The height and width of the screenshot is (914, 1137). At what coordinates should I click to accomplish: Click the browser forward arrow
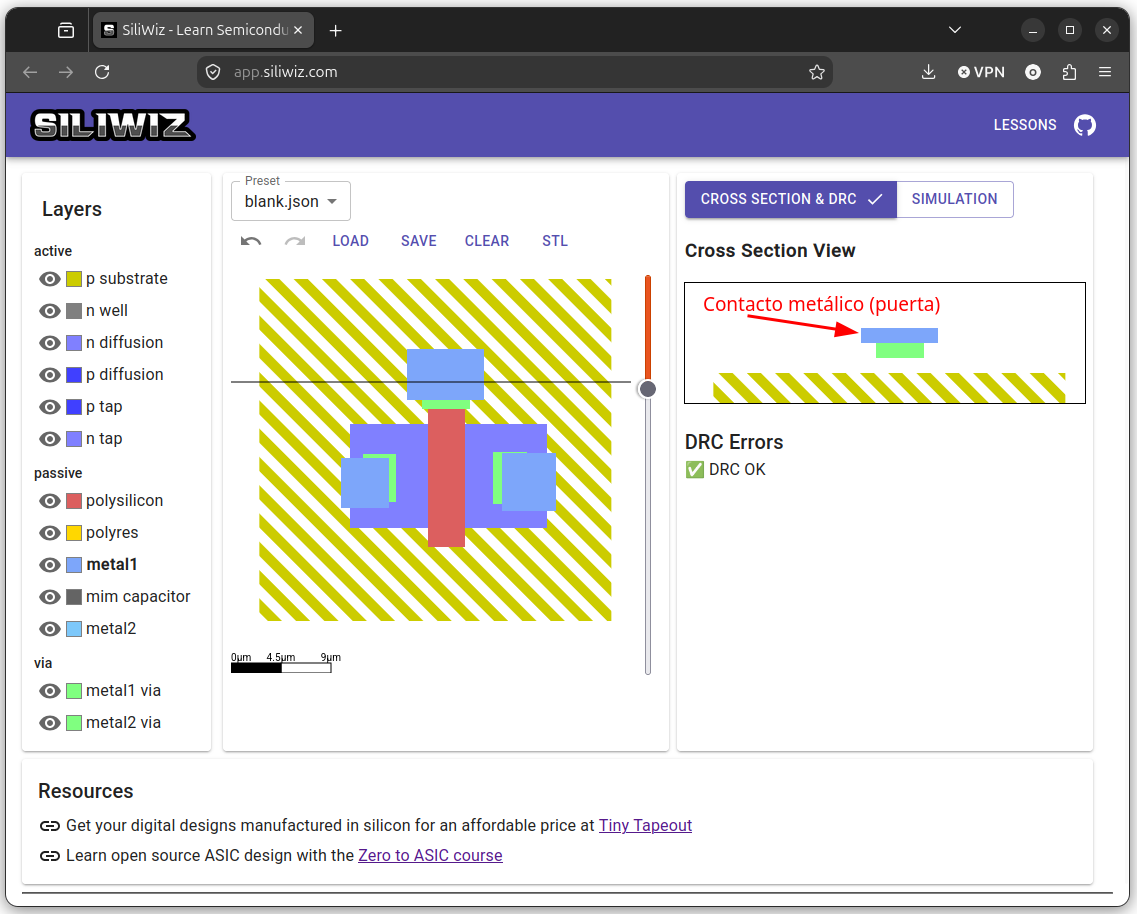click(x=66, y=72)
